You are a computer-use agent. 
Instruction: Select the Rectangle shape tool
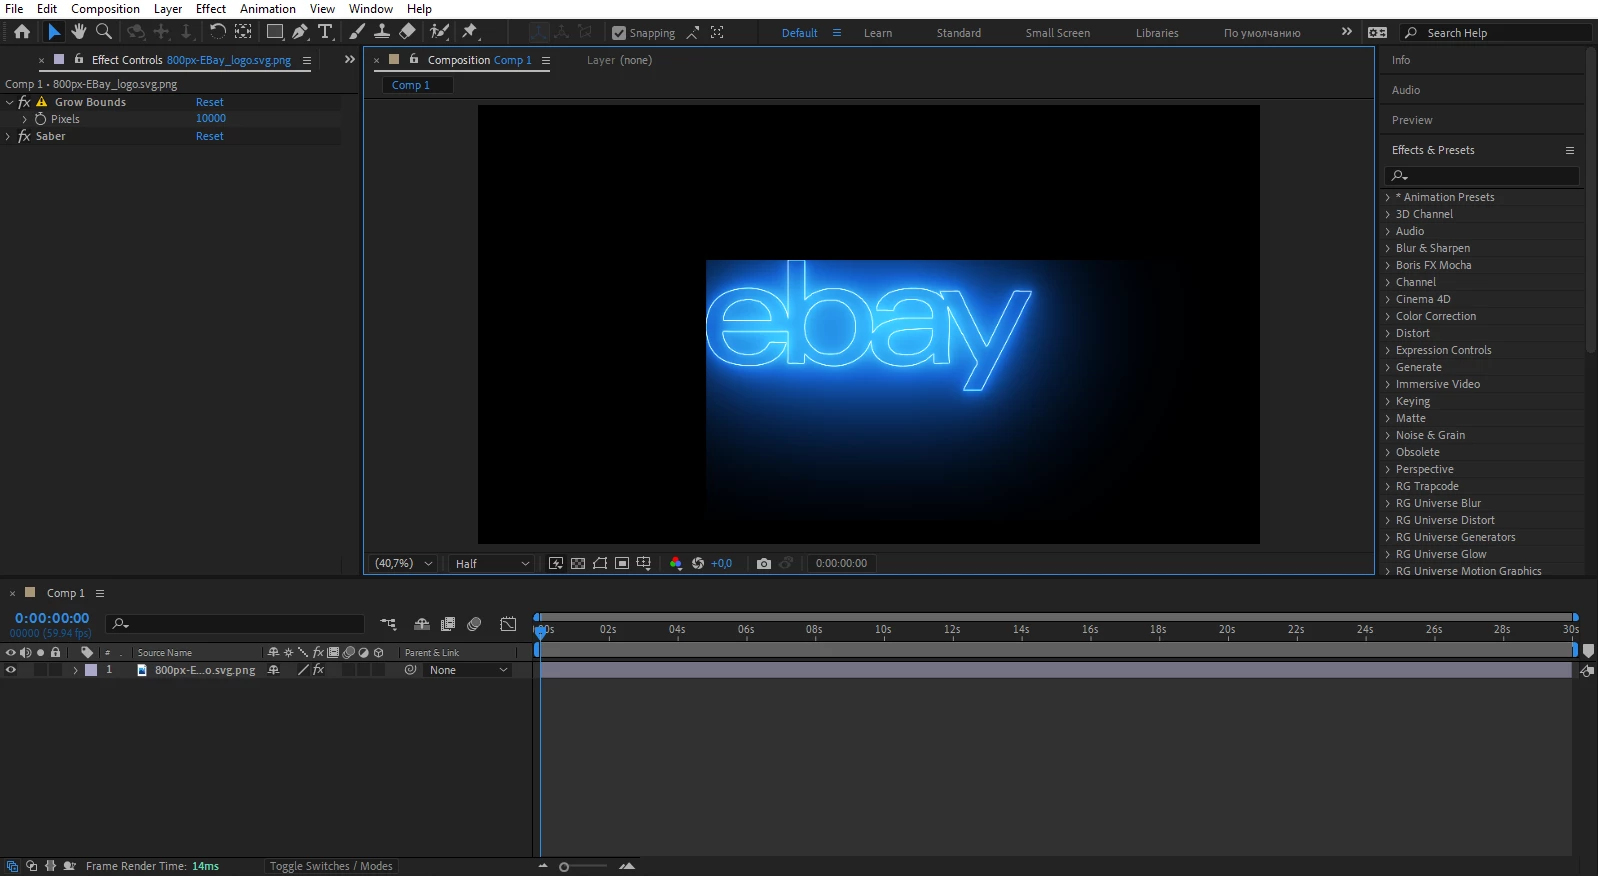click(x=274, y=32)
